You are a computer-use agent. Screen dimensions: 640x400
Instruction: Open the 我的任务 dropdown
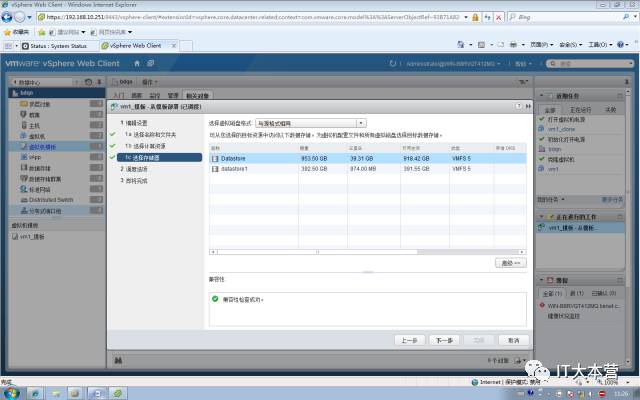551,200
